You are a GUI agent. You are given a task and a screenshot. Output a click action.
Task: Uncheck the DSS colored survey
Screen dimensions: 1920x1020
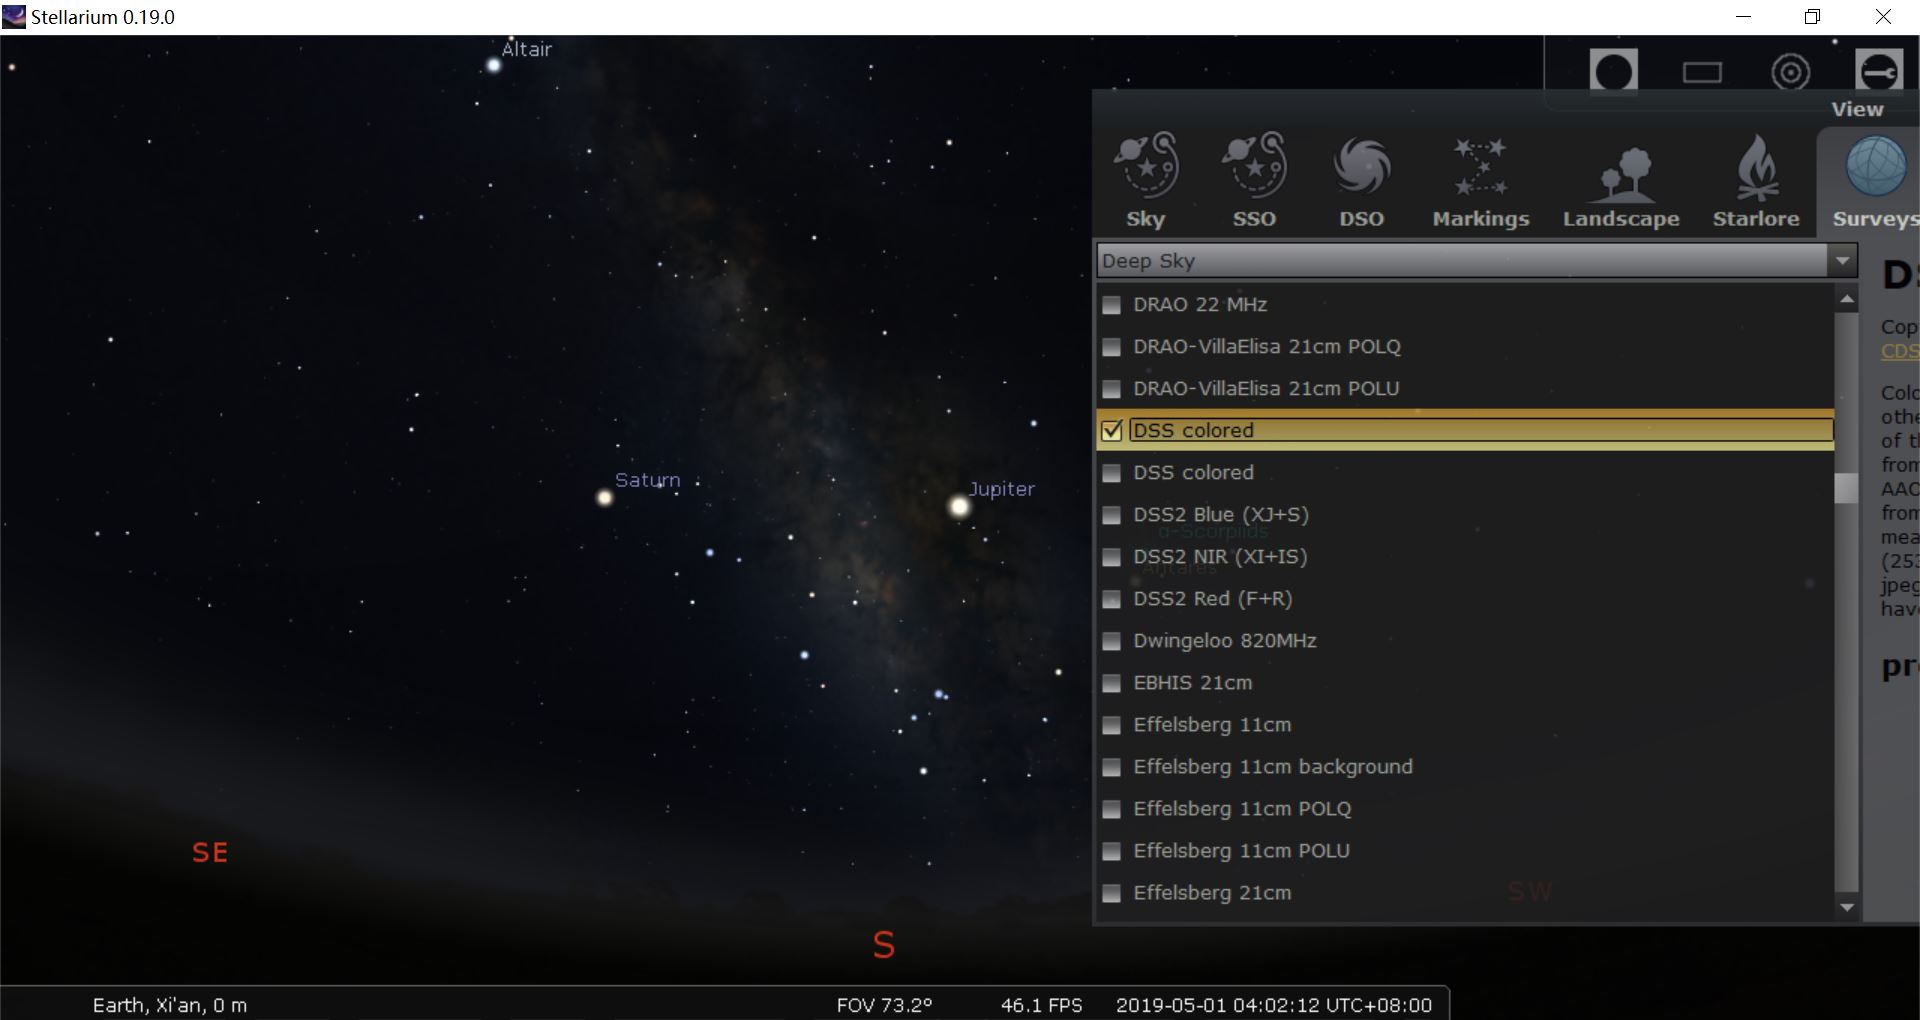coord(1112,431)
